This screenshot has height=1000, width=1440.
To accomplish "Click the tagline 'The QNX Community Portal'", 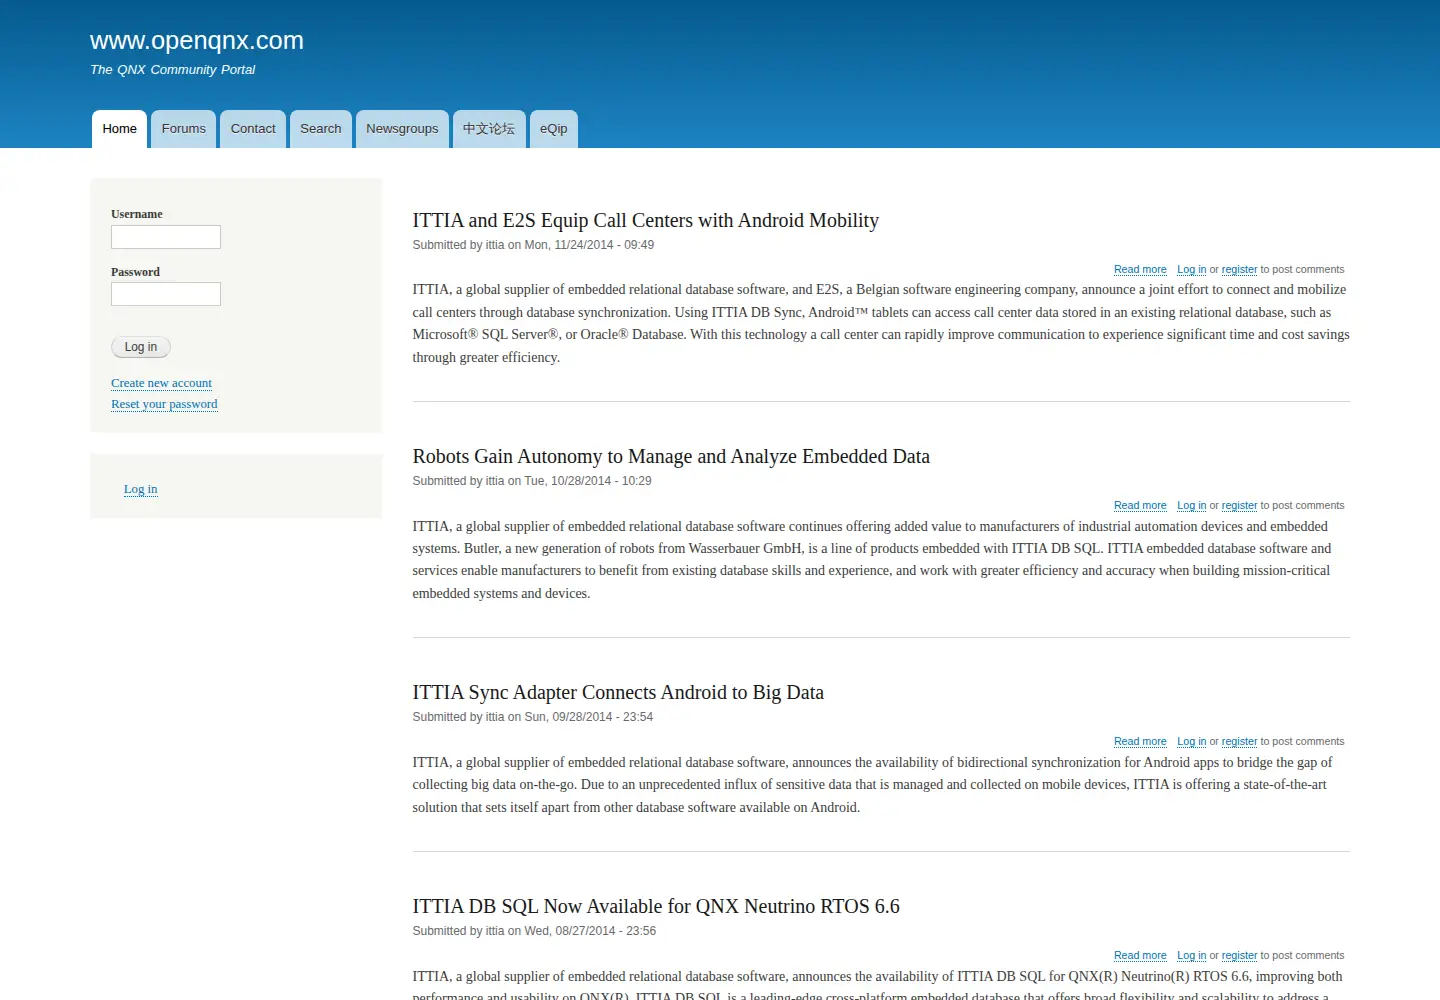I will (173, 70).
